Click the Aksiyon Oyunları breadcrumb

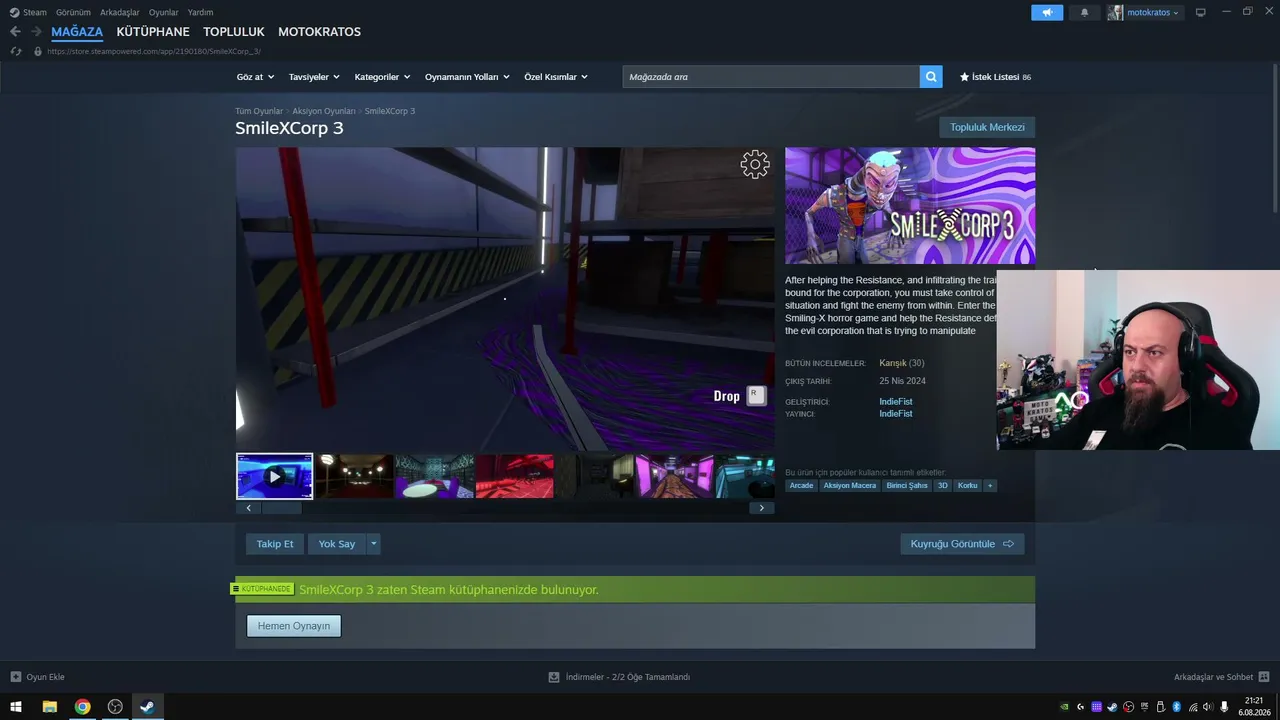(x=324, y=111)
